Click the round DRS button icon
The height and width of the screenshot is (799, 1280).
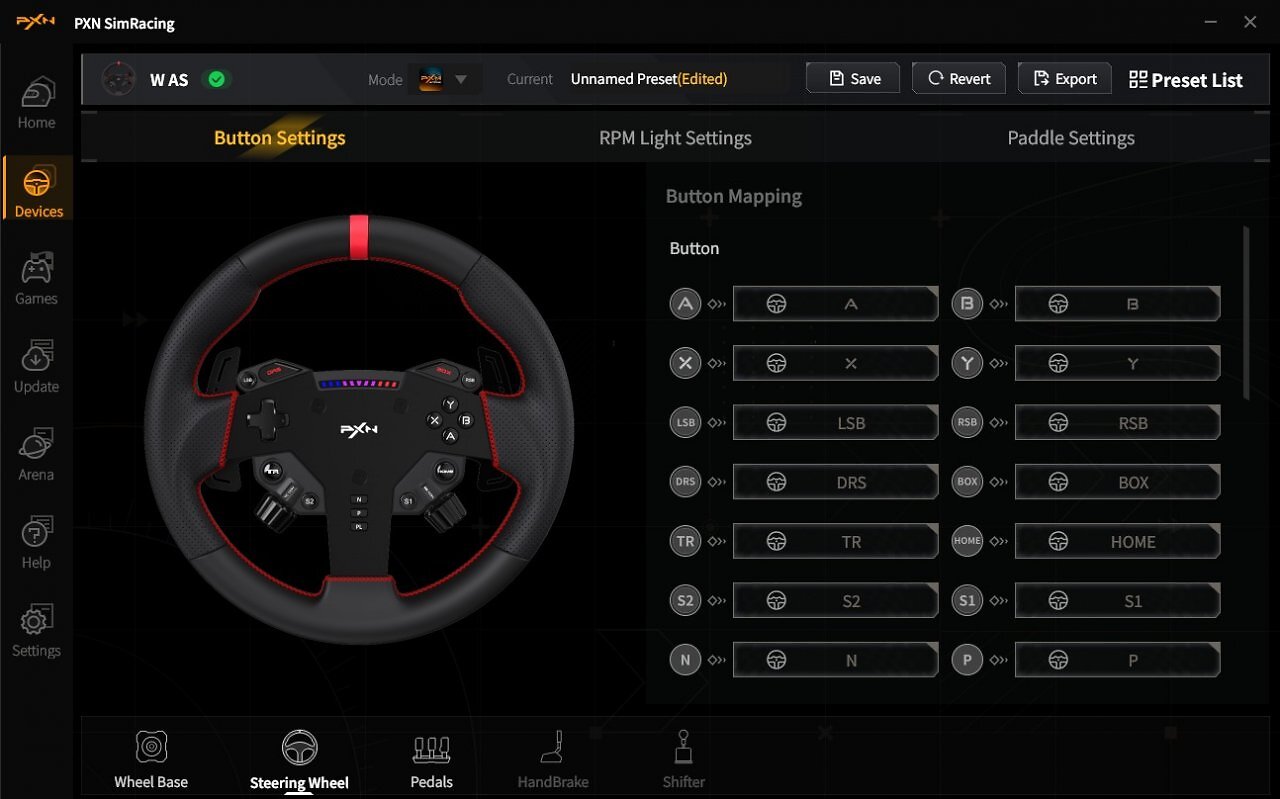coord(685,482)
